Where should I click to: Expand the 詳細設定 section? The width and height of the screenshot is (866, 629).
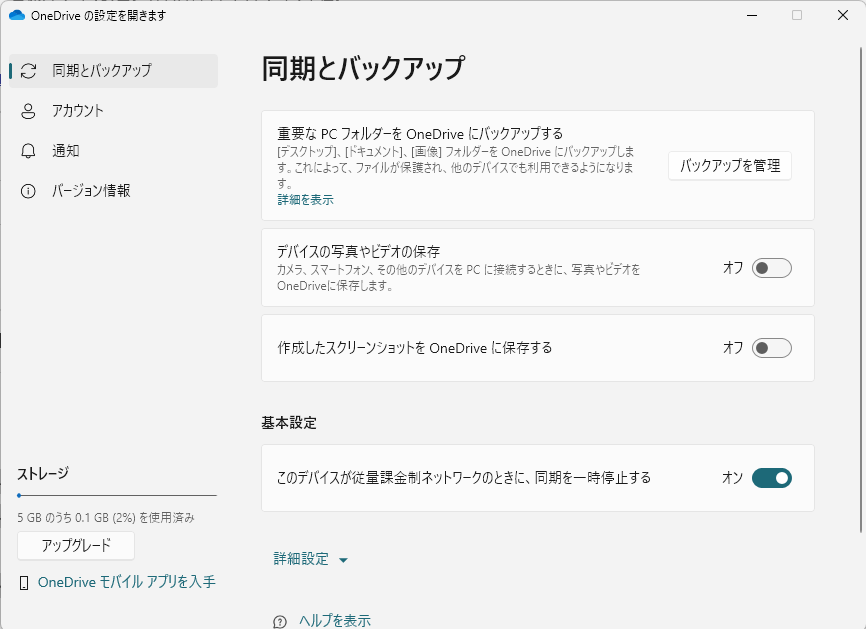[x=310, y=559]
